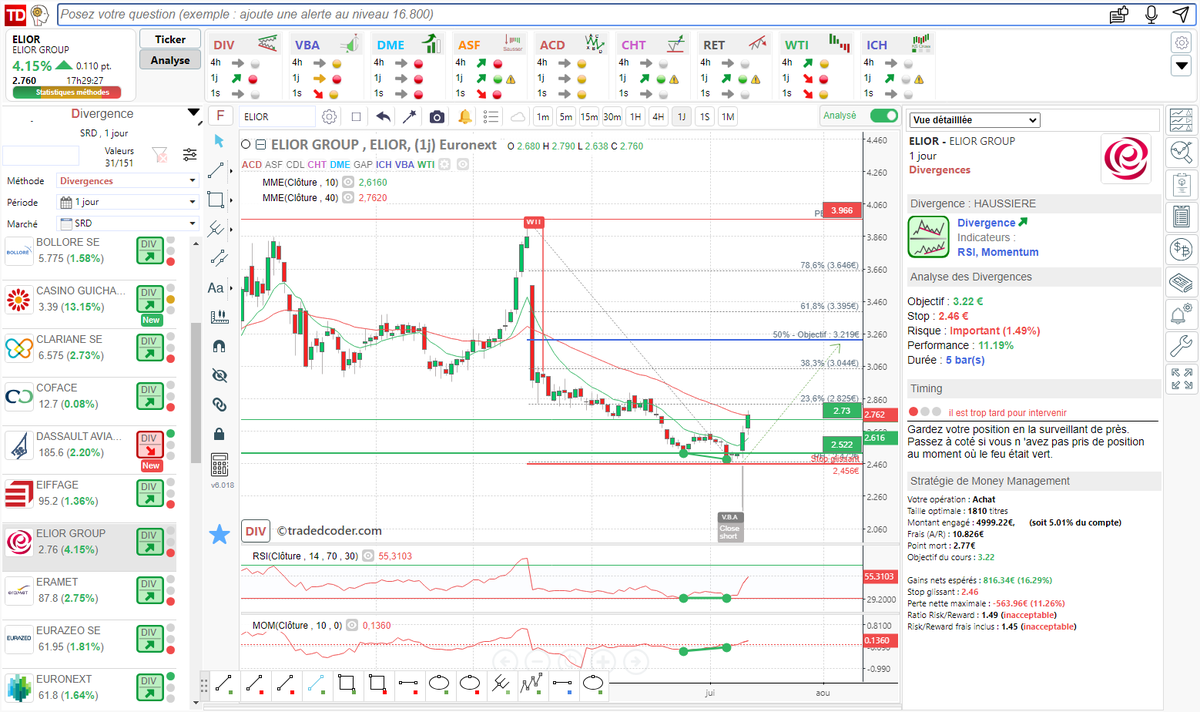Toggle visibility of MOM indicator
The width and height of the screenshot is (1200, 712).
(x=352, y=625)
